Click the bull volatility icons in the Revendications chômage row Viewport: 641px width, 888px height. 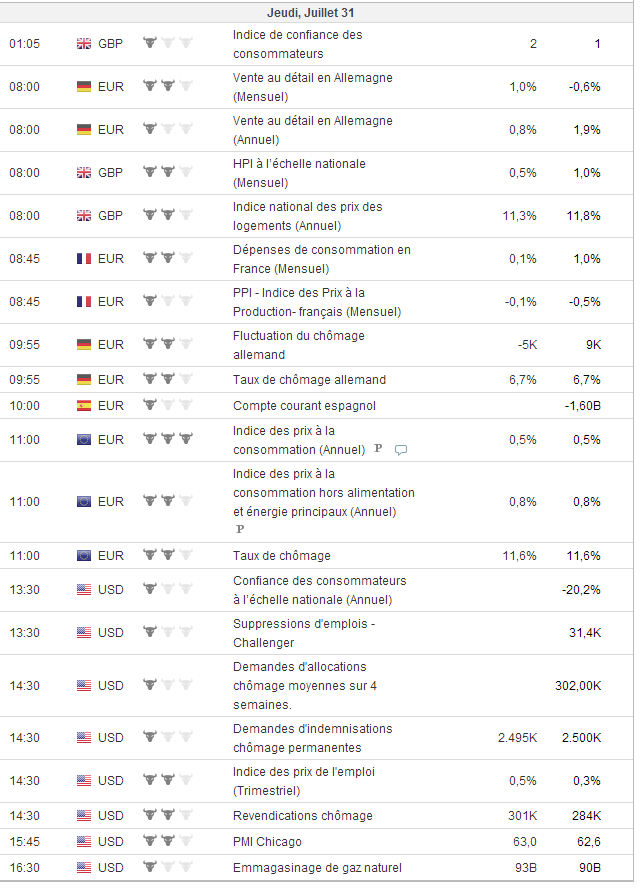168,816
